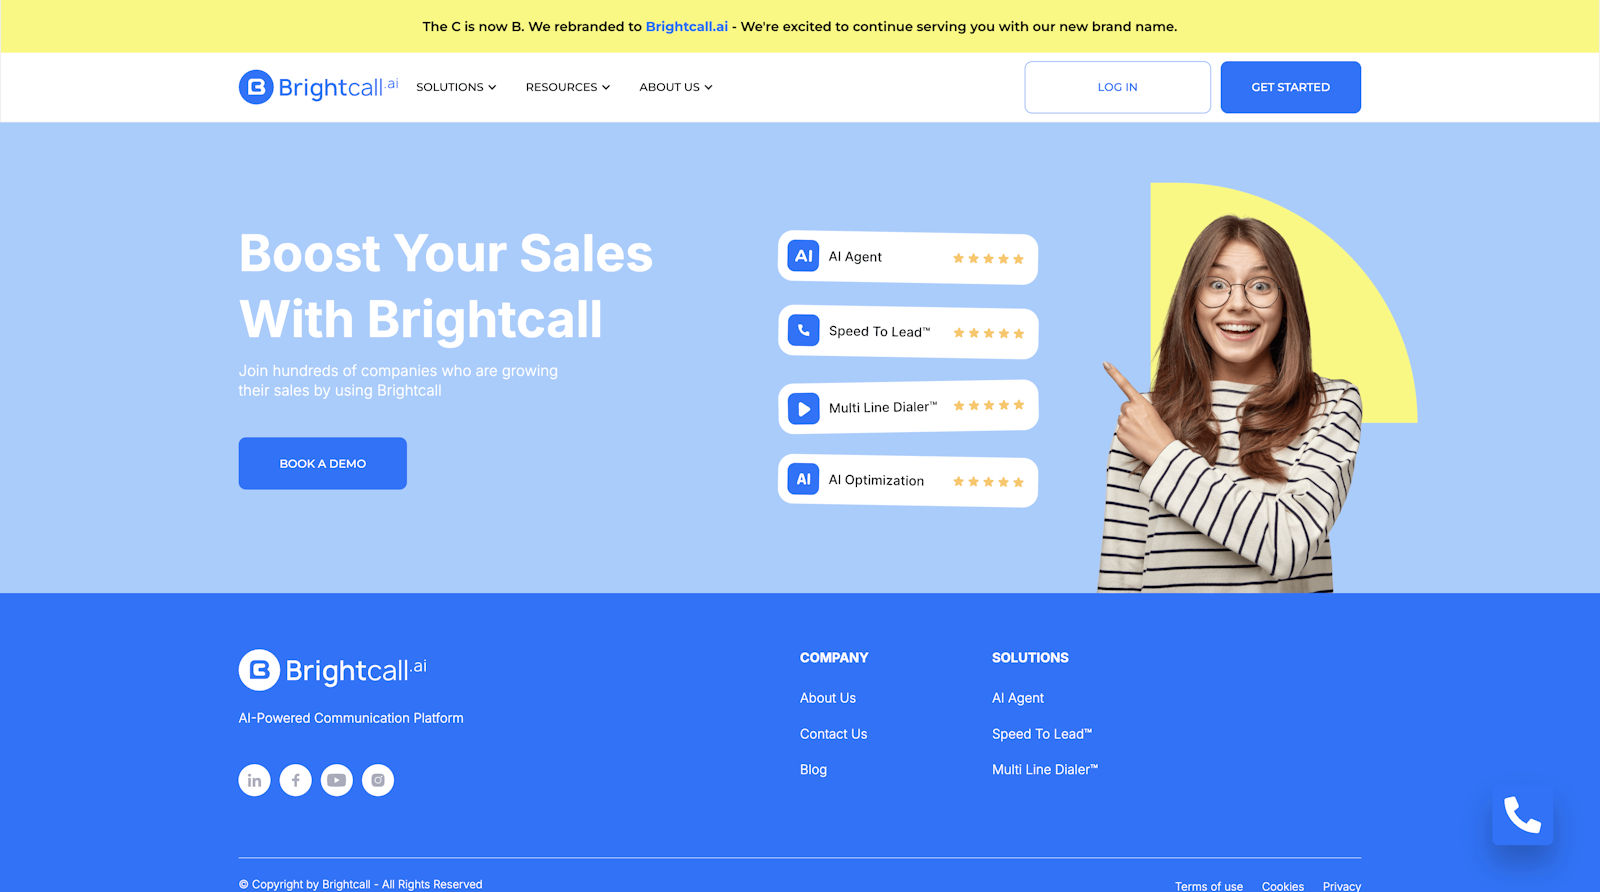This screenshot has height=892, width=1600.
Task: Expand the Solutions dropdown menu
Action: 456,87
